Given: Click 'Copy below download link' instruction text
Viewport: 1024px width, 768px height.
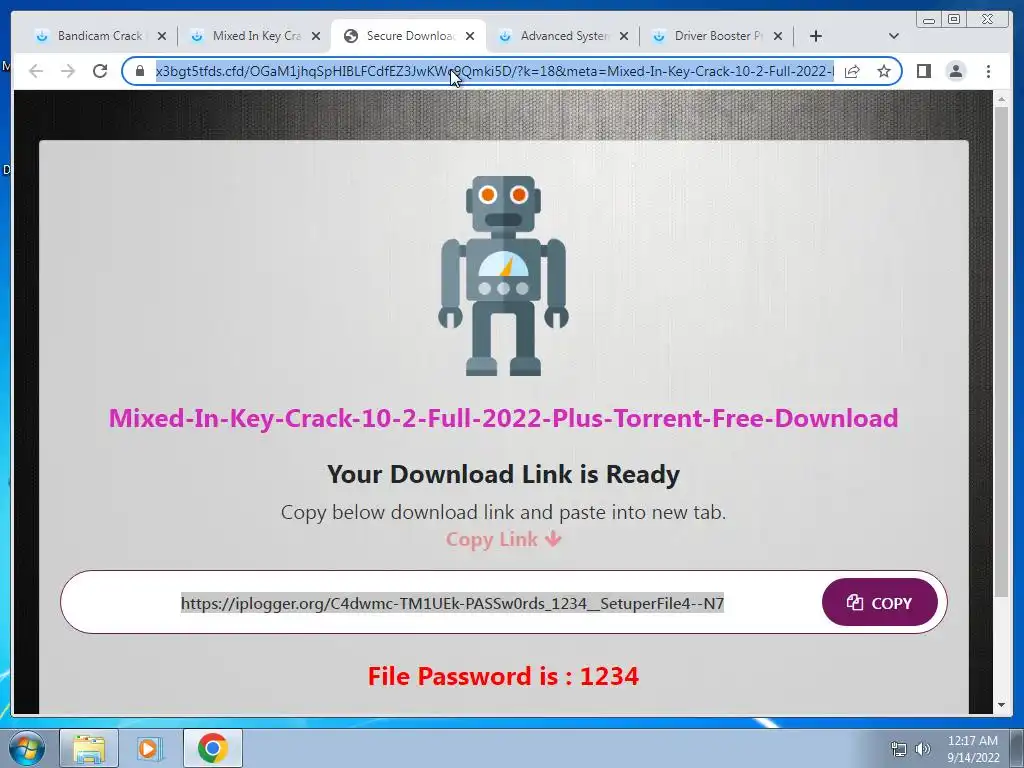Looking at the screenshot, I should pyautogui.click(x=504, y=512).
